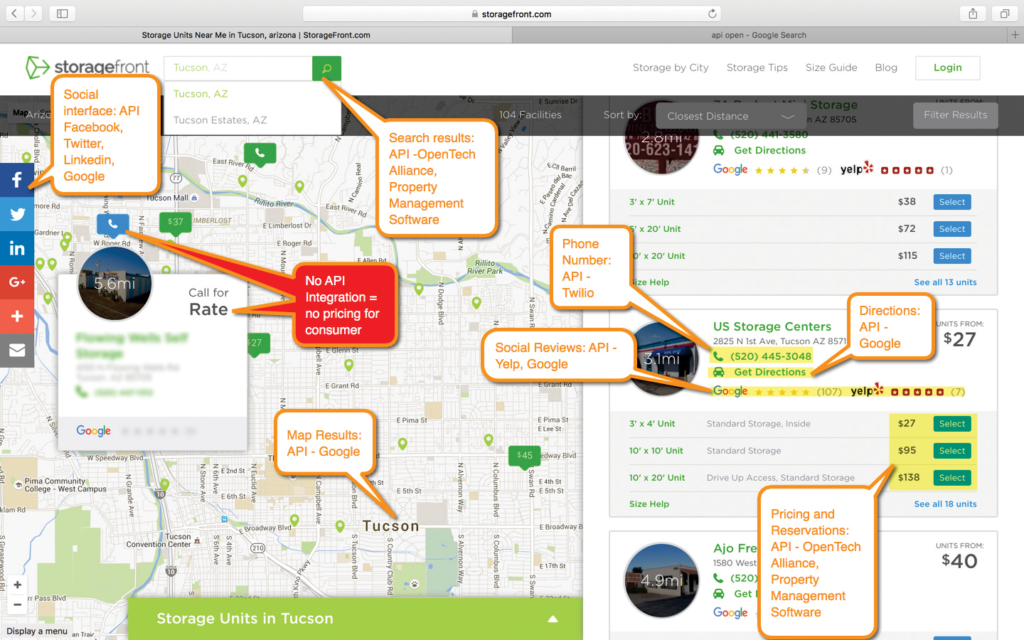Click the green search magnifier button
The height and width of the screenshot is (640, 1024).
click(327, 68)
